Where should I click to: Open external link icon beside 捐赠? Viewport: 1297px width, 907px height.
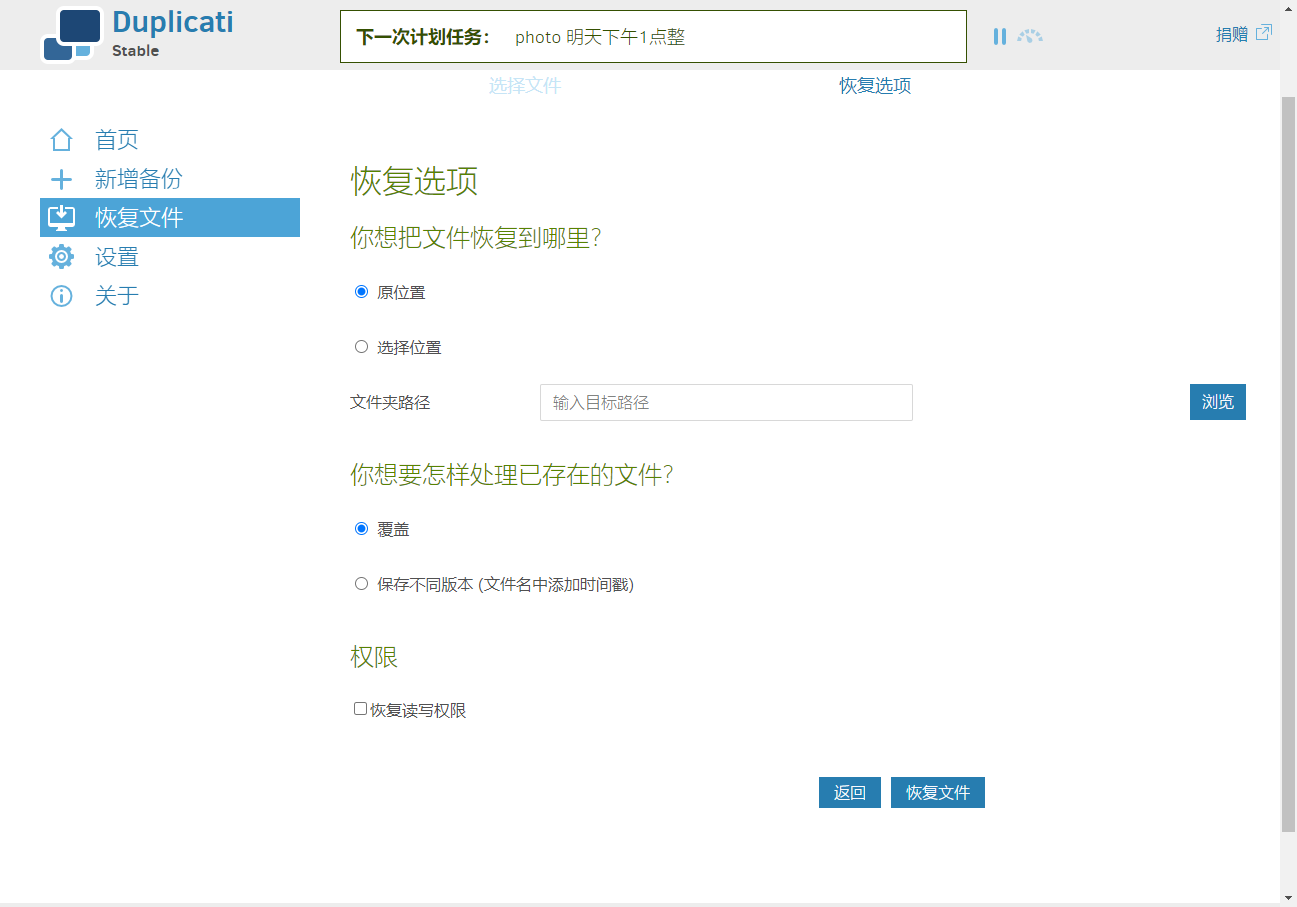coord(1264,33)
